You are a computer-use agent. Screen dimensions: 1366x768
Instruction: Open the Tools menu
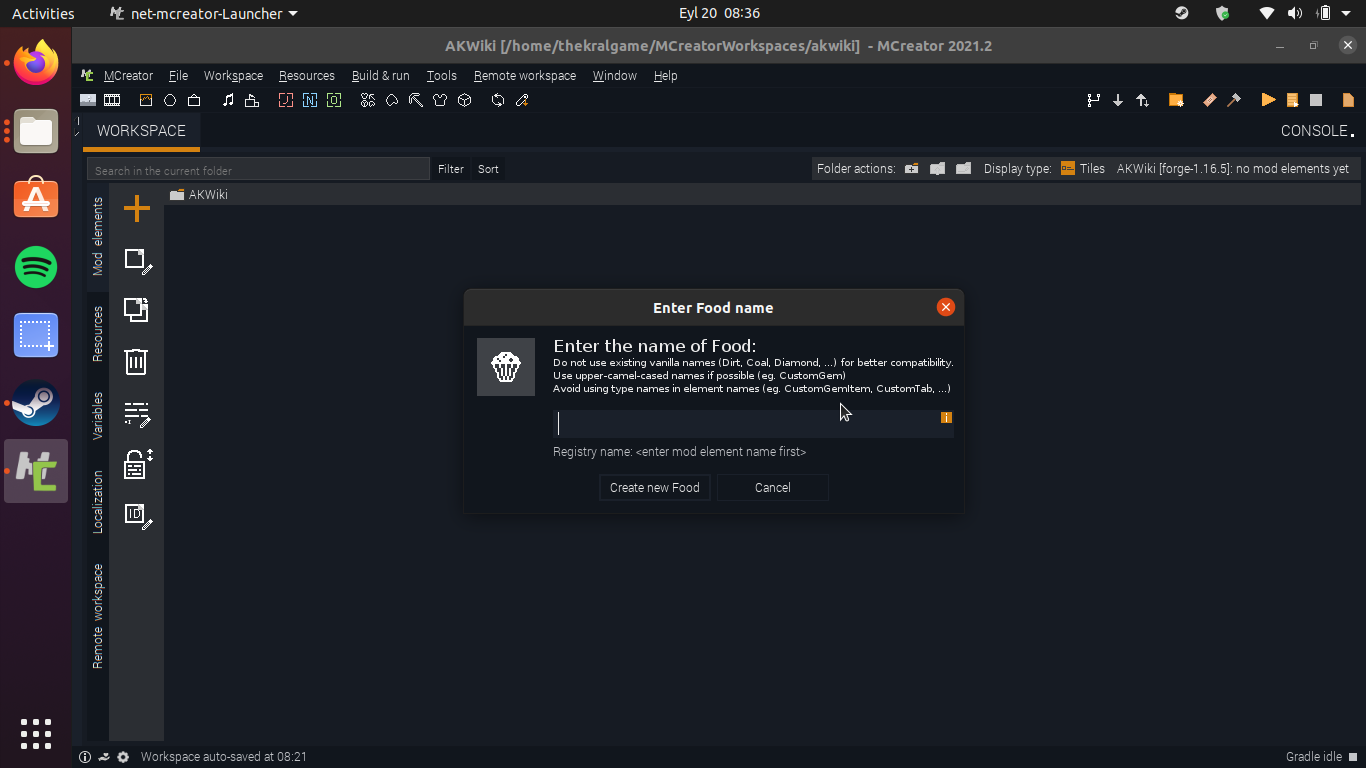point(441,76)
